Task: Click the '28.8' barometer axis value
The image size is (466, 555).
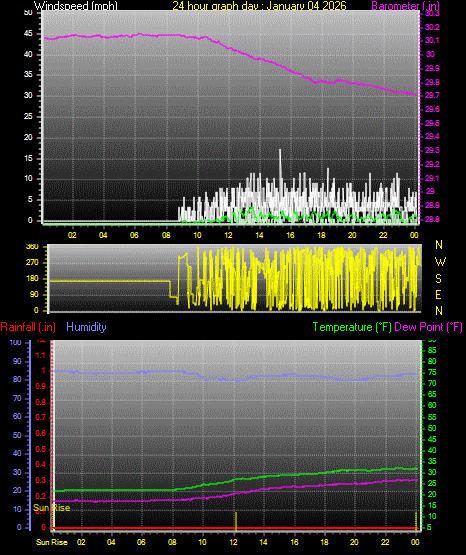Action: pyautogui.click(x=432, y=219)
